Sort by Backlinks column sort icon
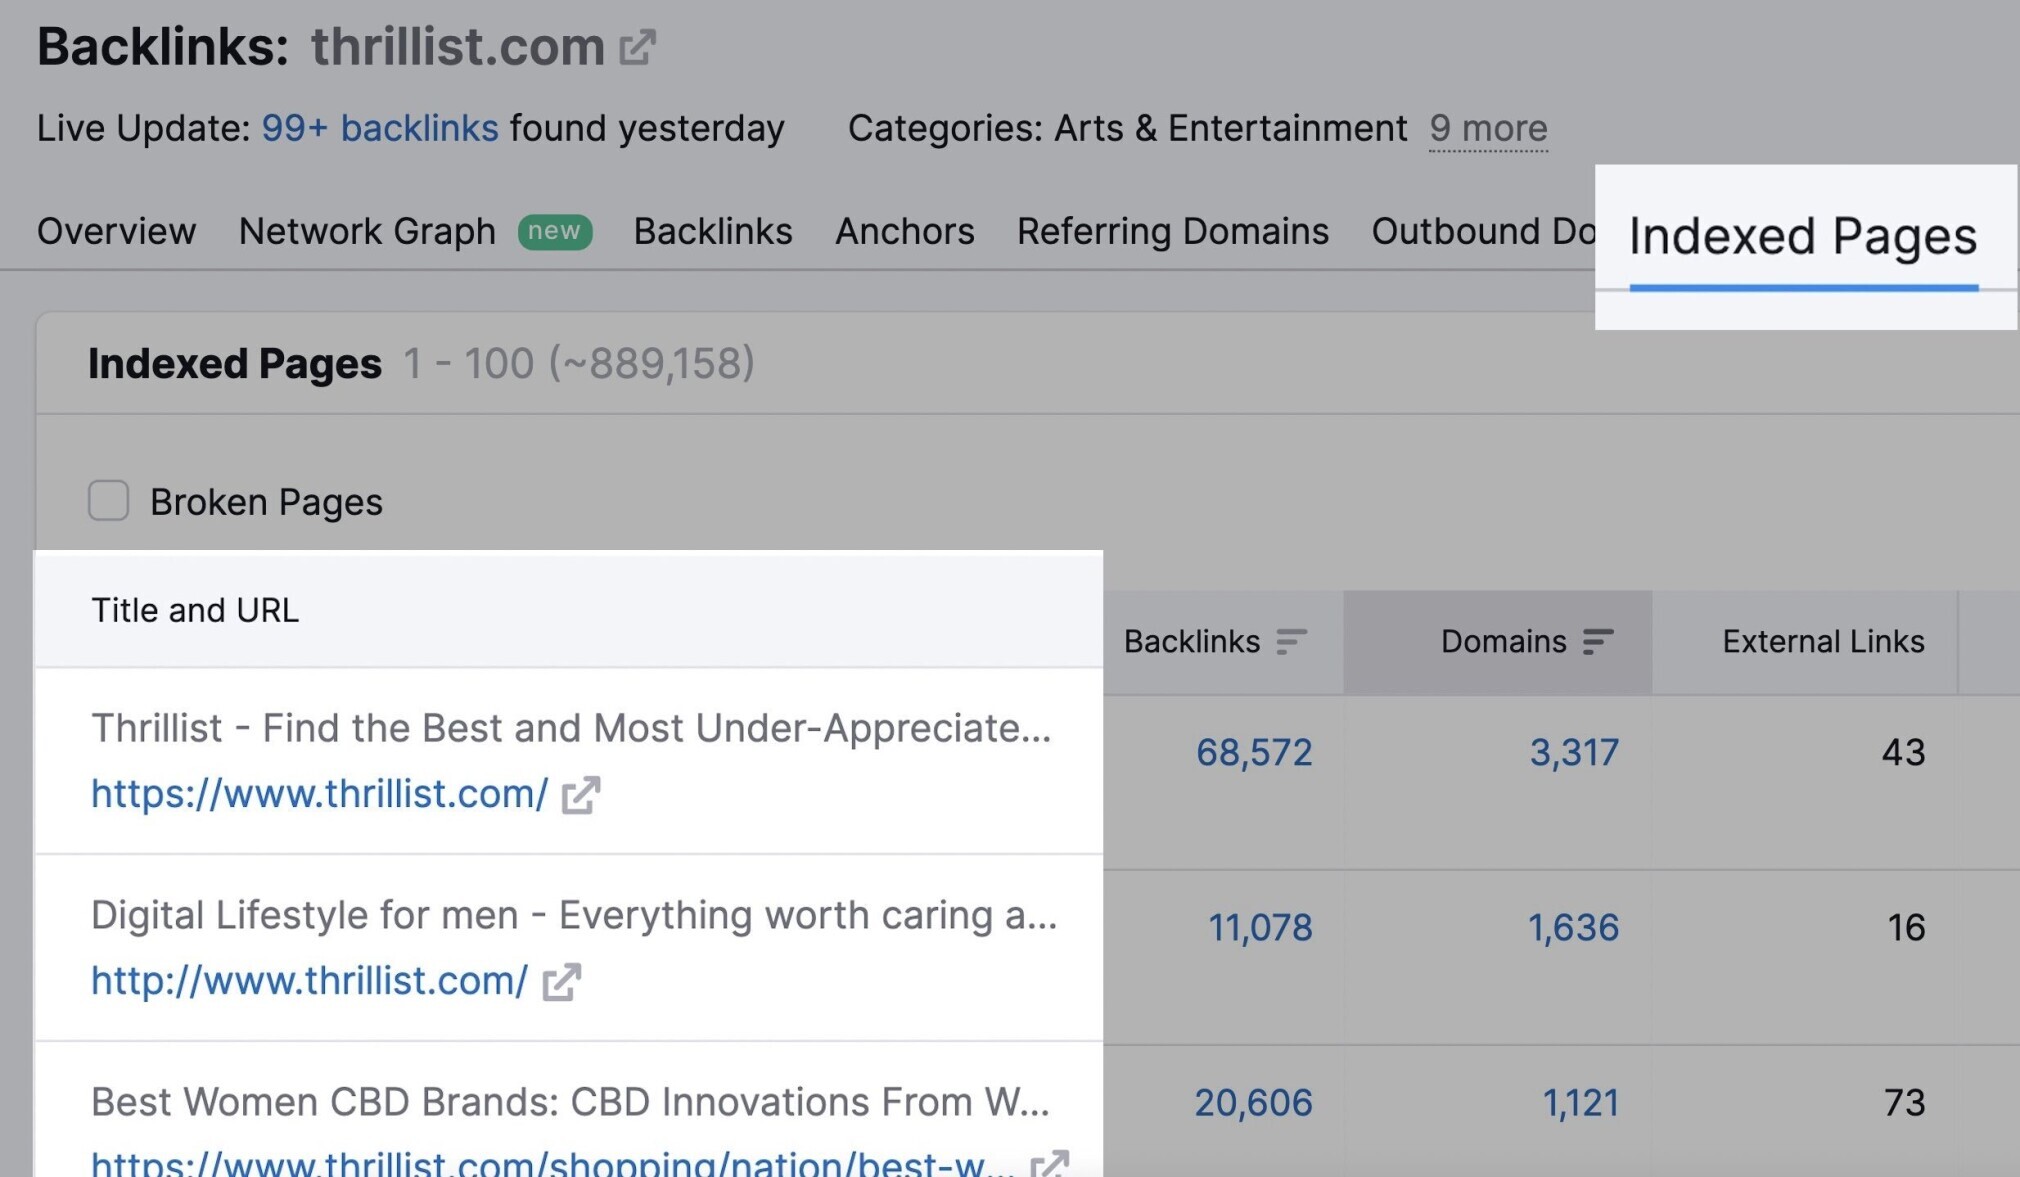The height and width of the screenshot is (1177, 2020). coord(1292,641)
